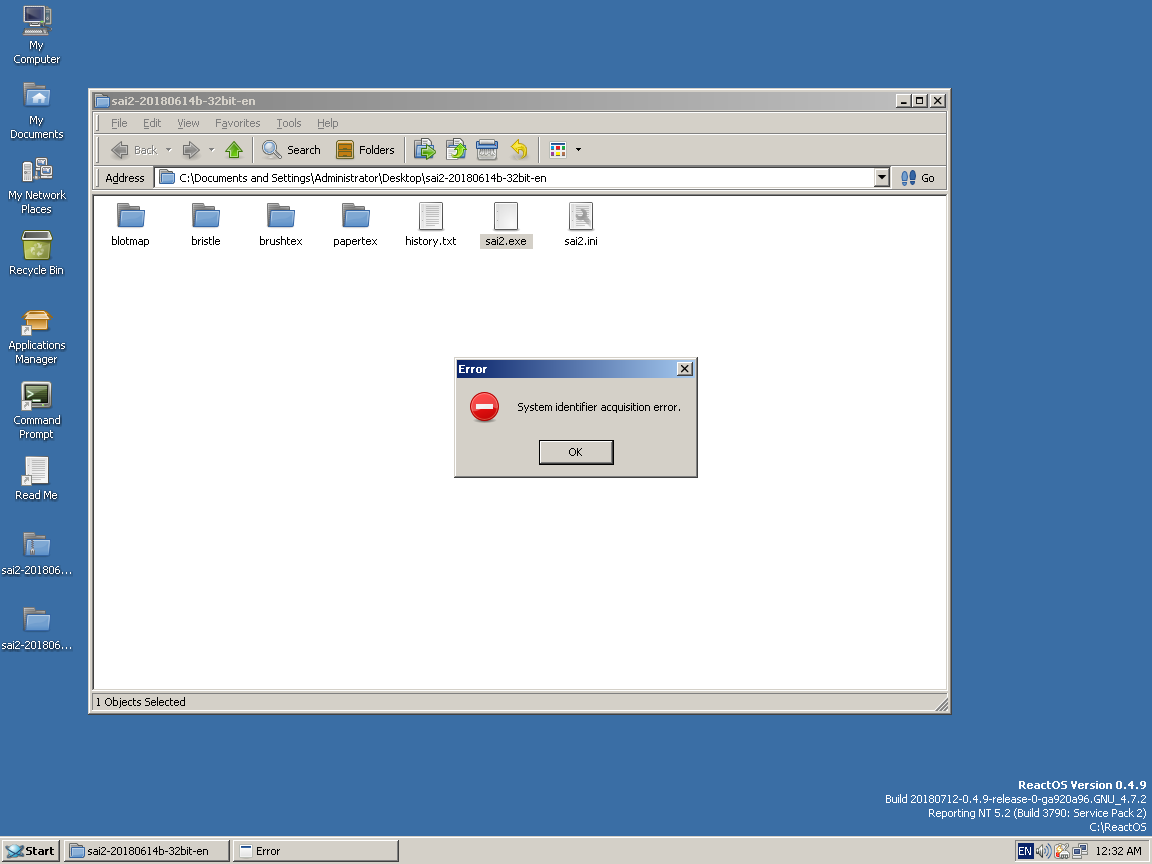The image size is (1152, 864).
Task: Select the bottom sai2-201806 folder on desktop
Action: [37, 628]
